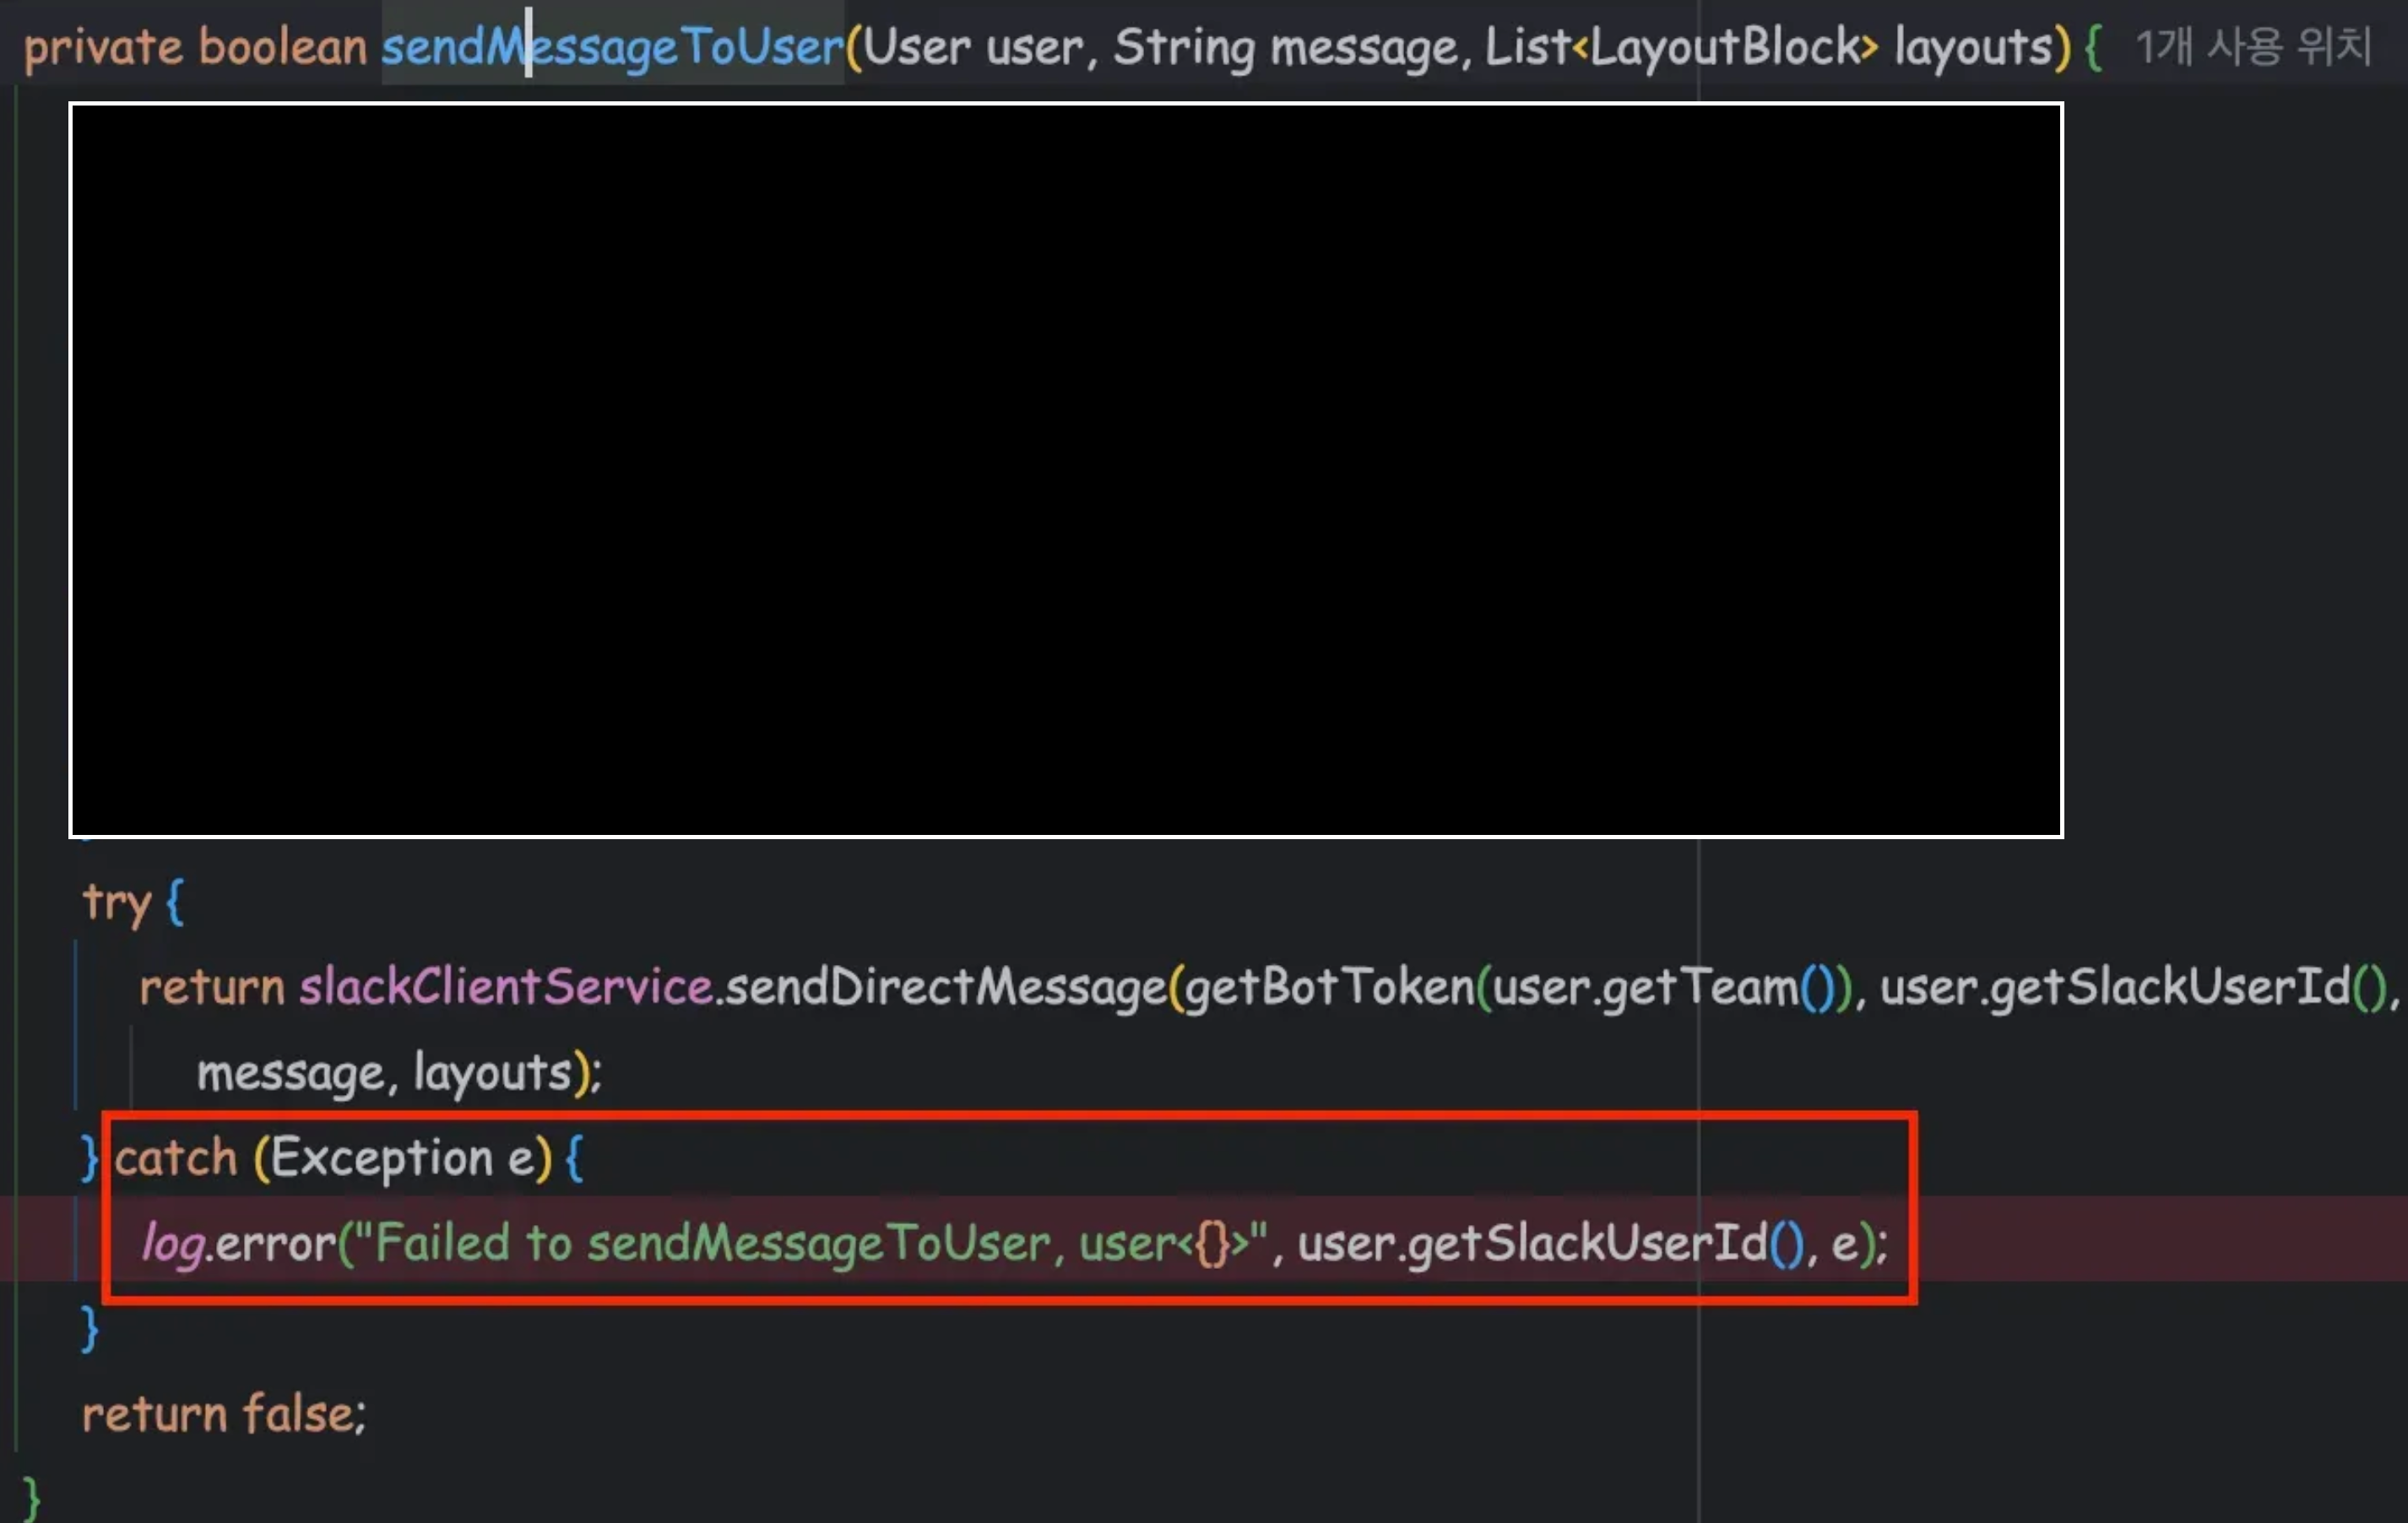Click the 'catch' keyword
The image size is (2408, 1523).
point(175,1158)
